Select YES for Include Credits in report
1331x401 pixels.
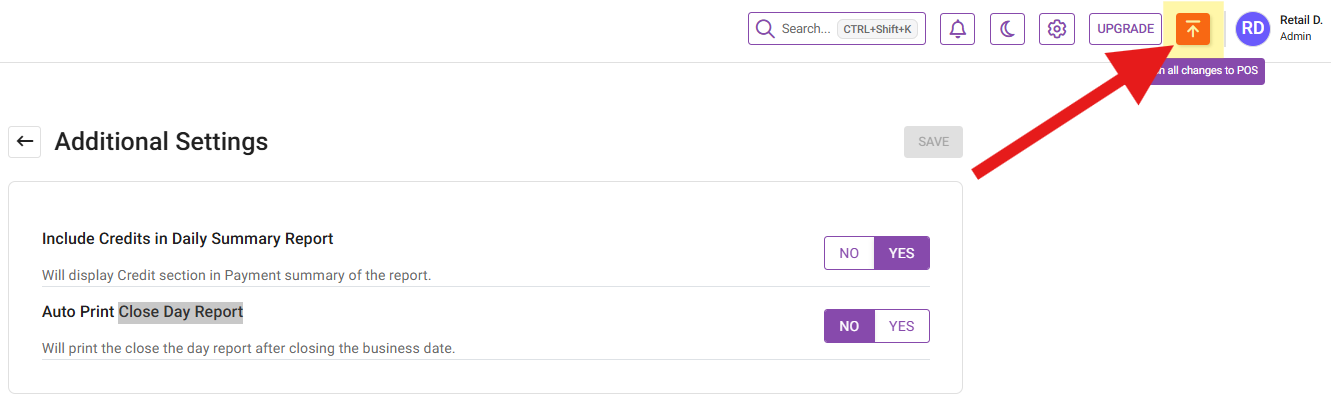902,253
